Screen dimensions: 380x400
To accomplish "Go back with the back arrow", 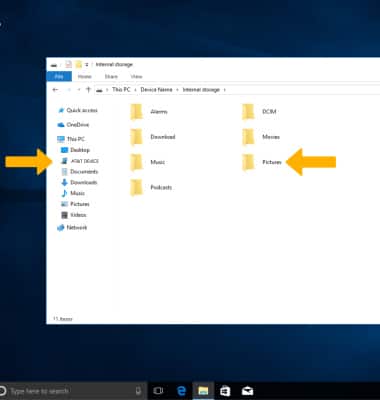I will tap(55, 90).
